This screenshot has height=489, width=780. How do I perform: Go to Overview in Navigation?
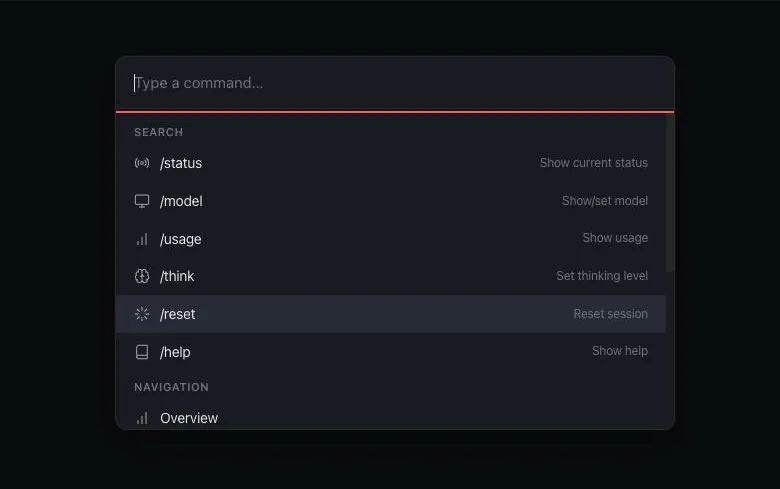[189, 418]
